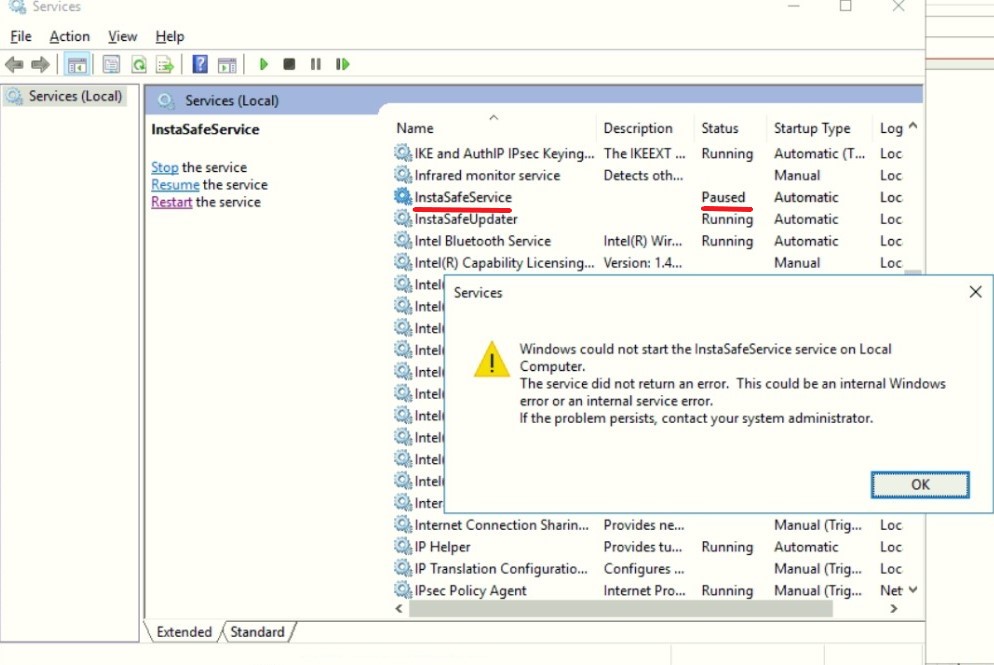Screen dimensions: 994x665
Task: Open the File menu
Action: 21,37
